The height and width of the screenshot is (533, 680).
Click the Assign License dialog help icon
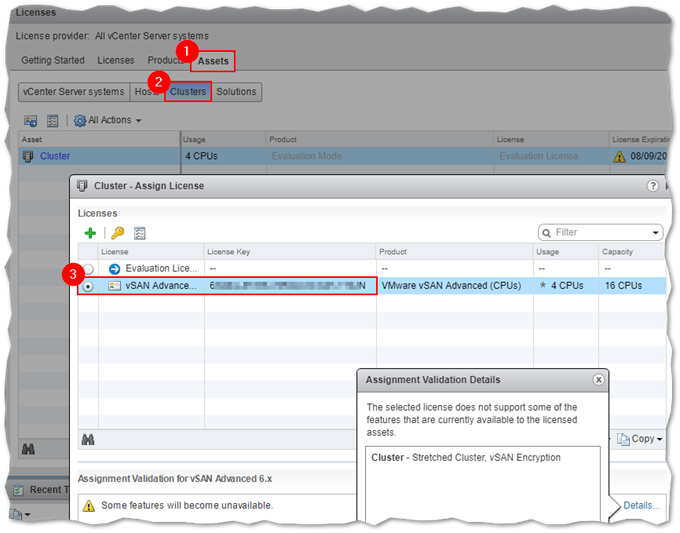coord(652,186)
